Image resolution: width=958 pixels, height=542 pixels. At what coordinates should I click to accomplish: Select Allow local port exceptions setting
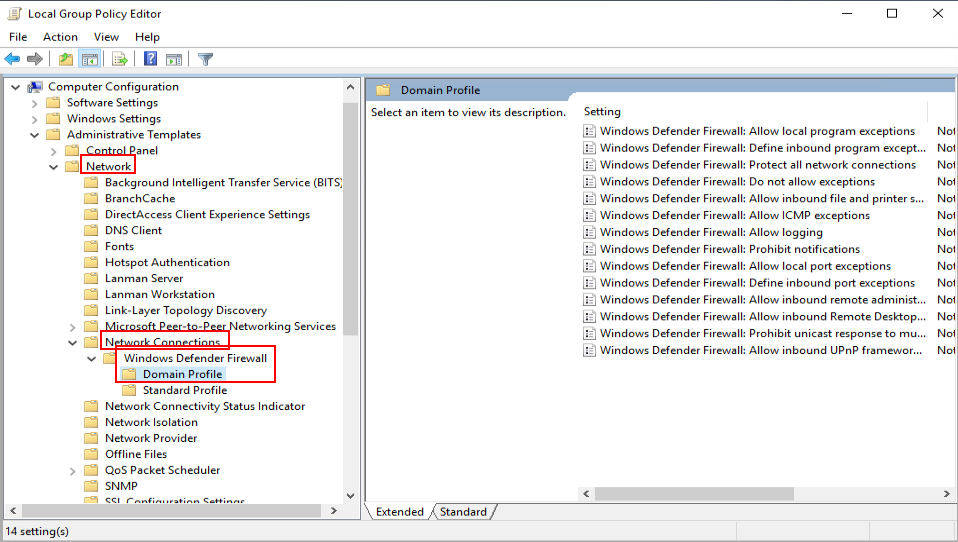[745, 266]
